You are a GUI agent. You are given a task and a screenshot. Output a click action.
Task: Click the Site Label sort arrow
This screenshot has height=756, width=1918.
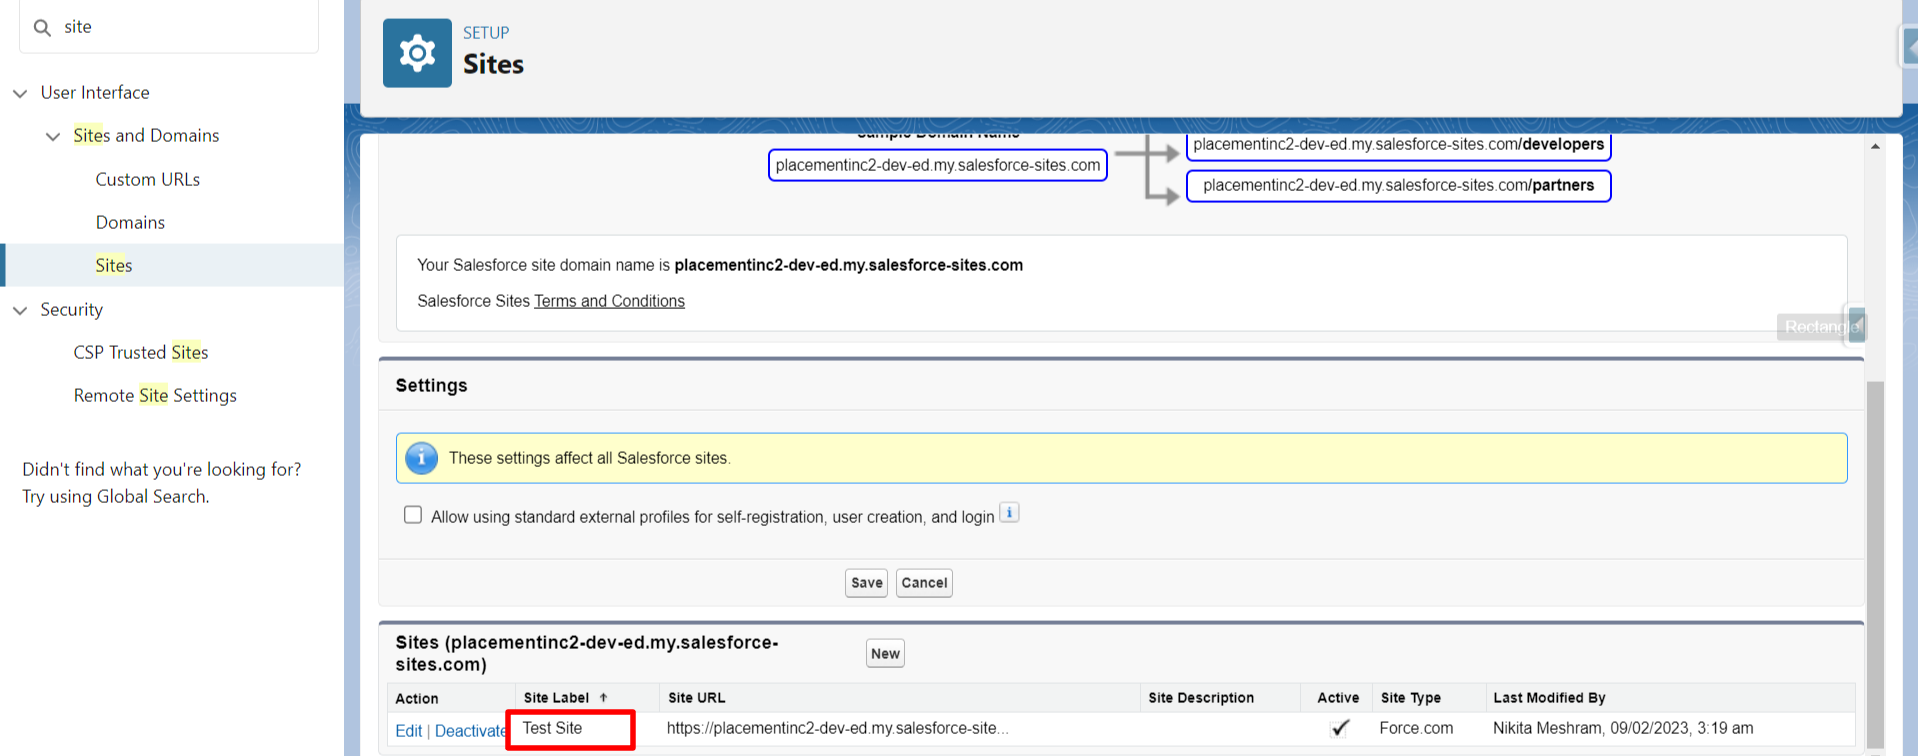click(603, 698)
